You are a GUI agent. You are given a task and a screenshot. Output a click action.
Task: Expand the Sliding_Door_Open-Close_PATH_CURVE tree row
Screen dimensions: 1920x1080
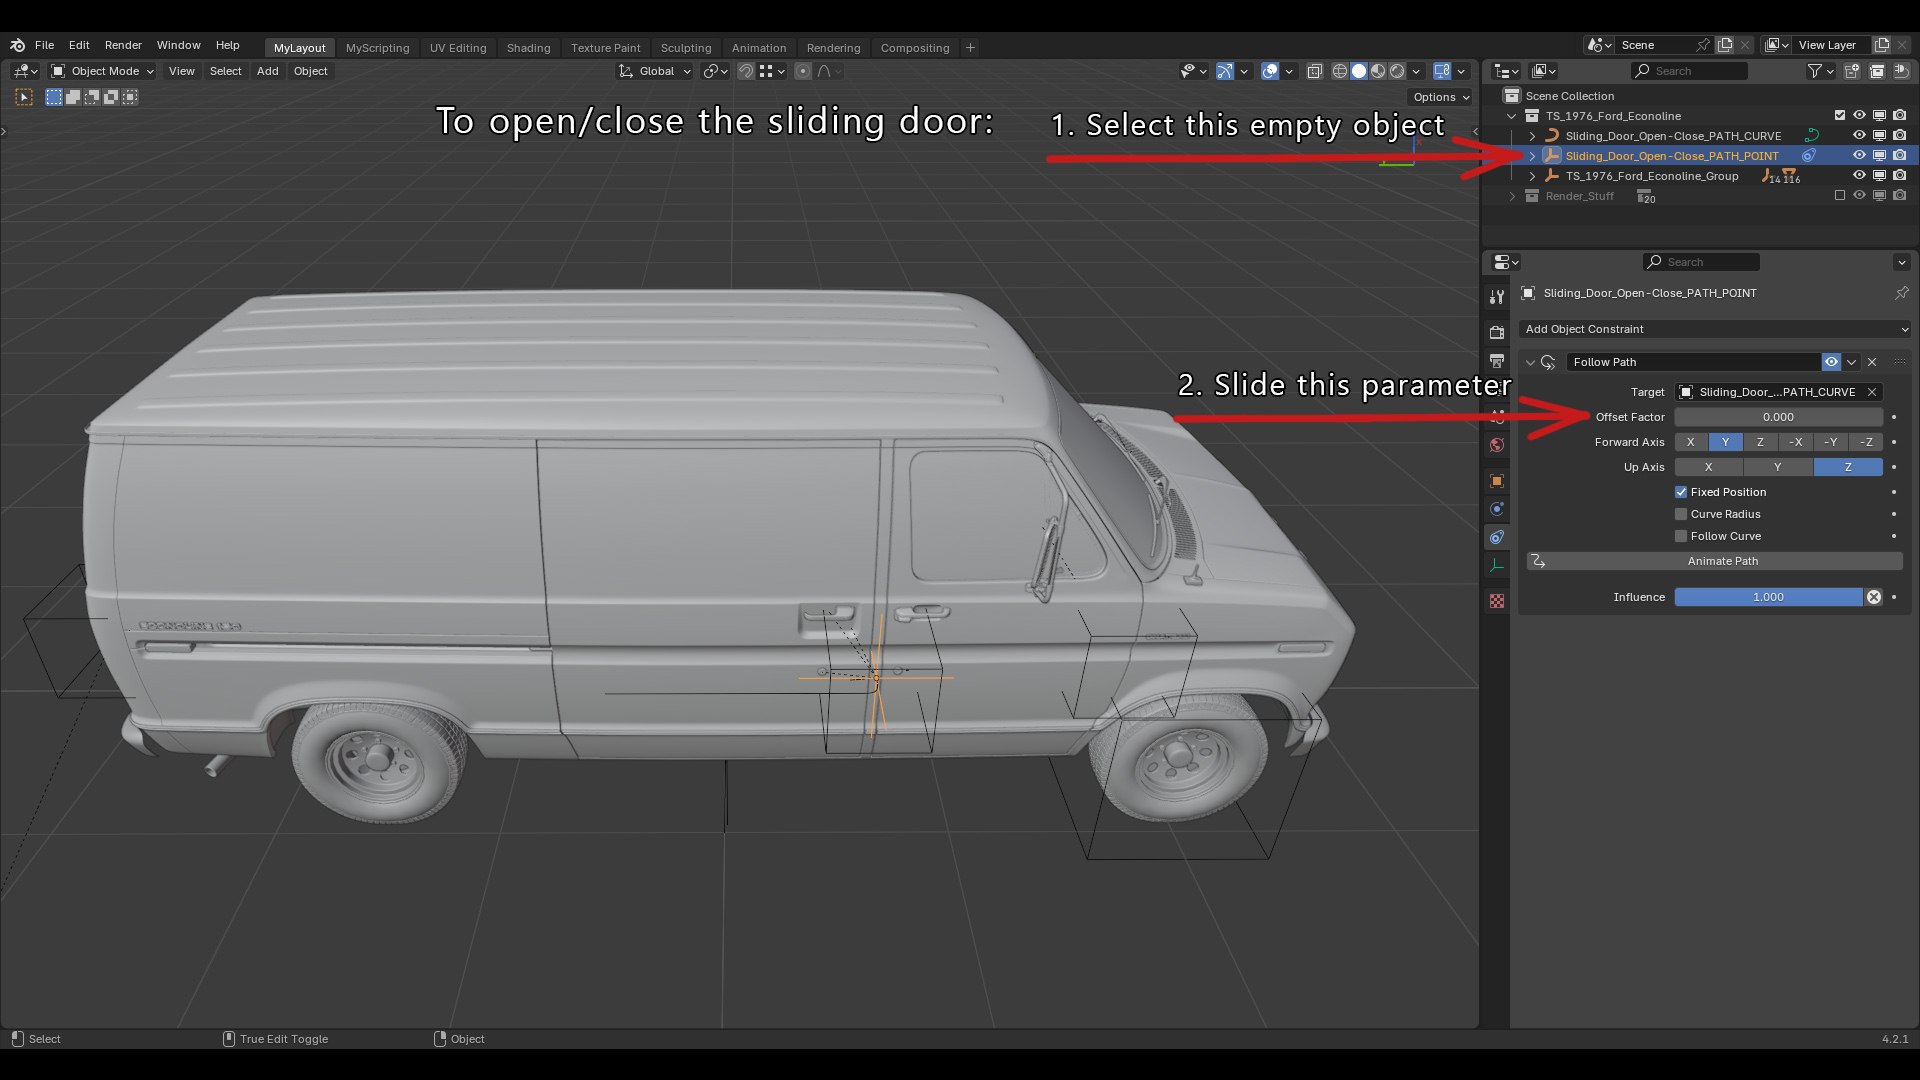tap(1532, 136)
